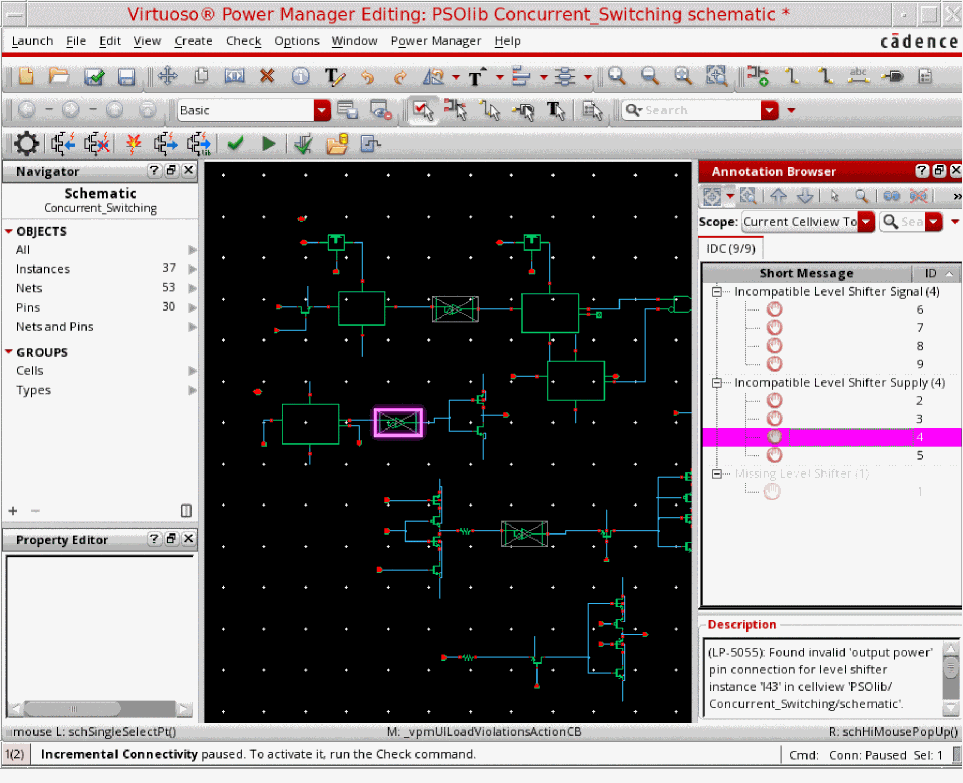Open the Scope Current Cellview dropdown
This screenshot has width=963, height=783.
pyautogui.click(x=866, y=221)
